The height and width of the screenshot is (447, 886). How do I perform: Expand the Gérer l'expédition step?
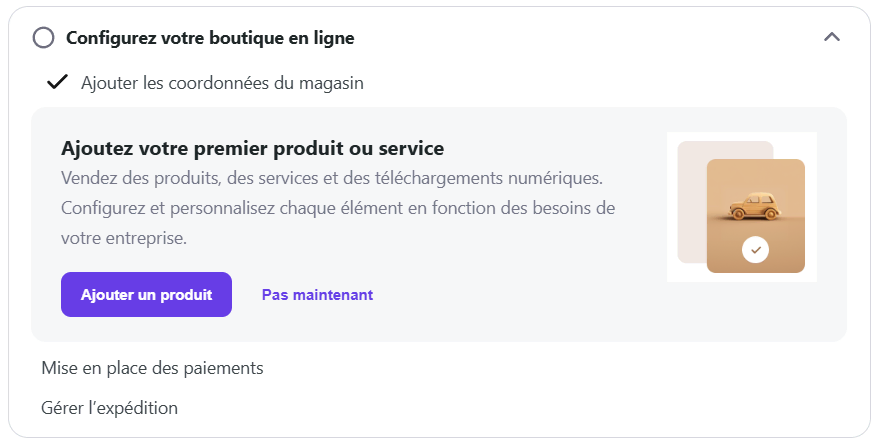109,408
